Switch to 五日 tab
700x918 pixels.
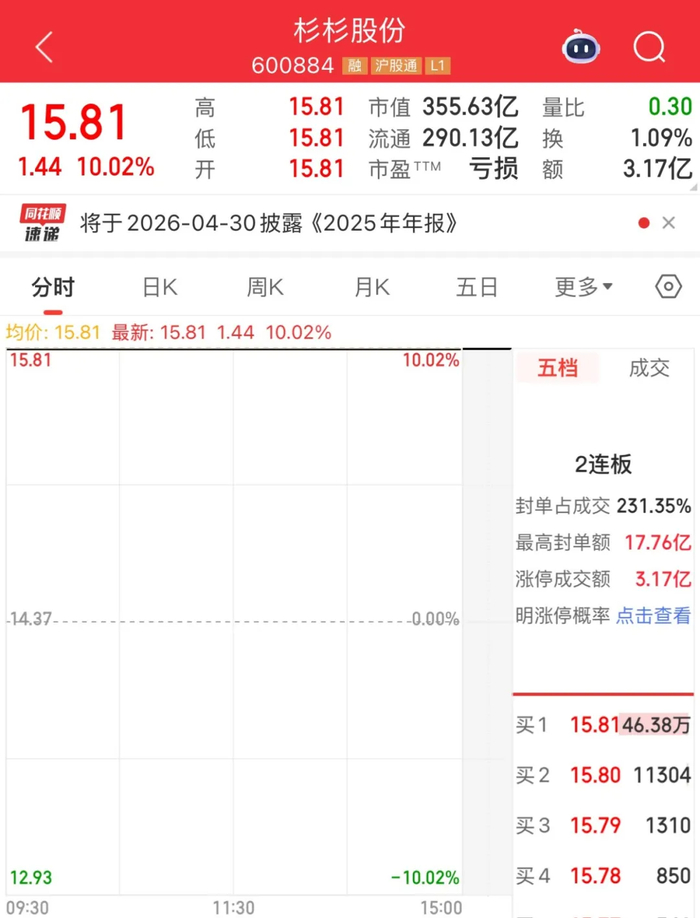point(477,287)
